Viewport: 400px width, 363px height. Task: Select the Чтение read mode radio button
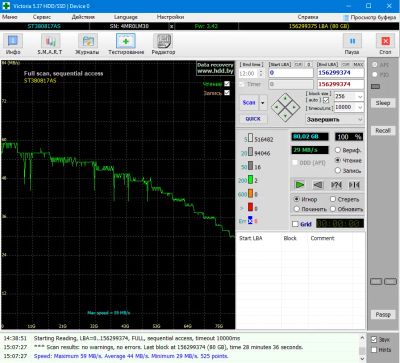(337, 160)
